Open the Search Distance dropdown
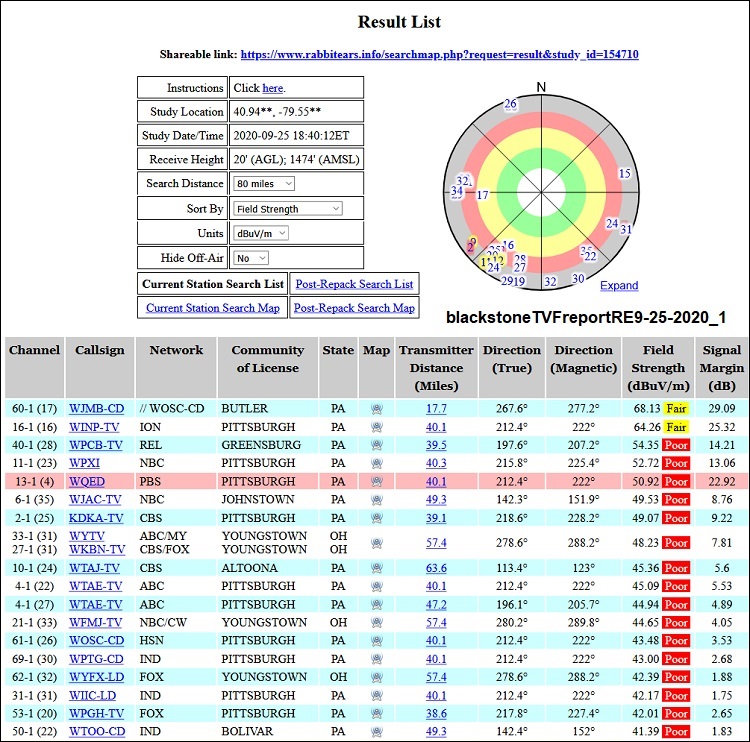 point(264,184)
